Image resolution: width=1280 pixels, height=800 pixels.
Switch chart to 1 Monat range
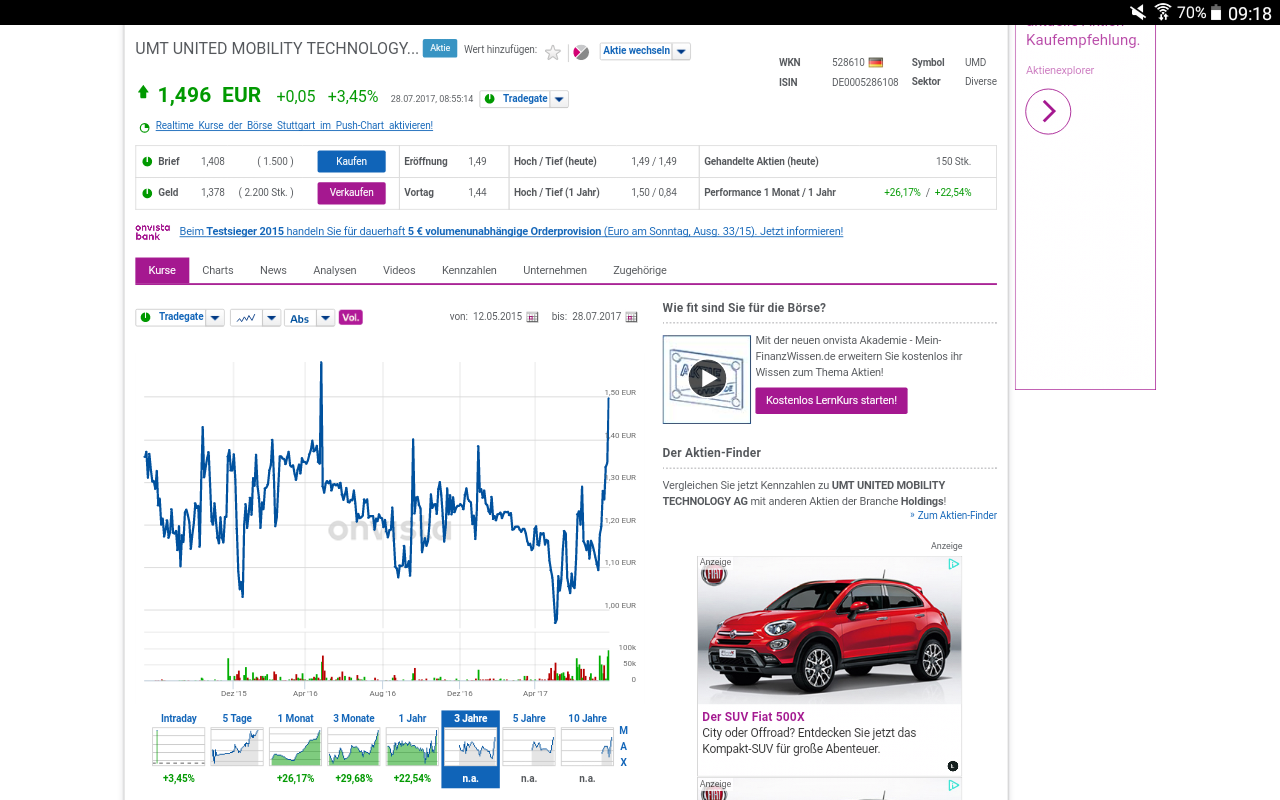[x=295, y=748]
